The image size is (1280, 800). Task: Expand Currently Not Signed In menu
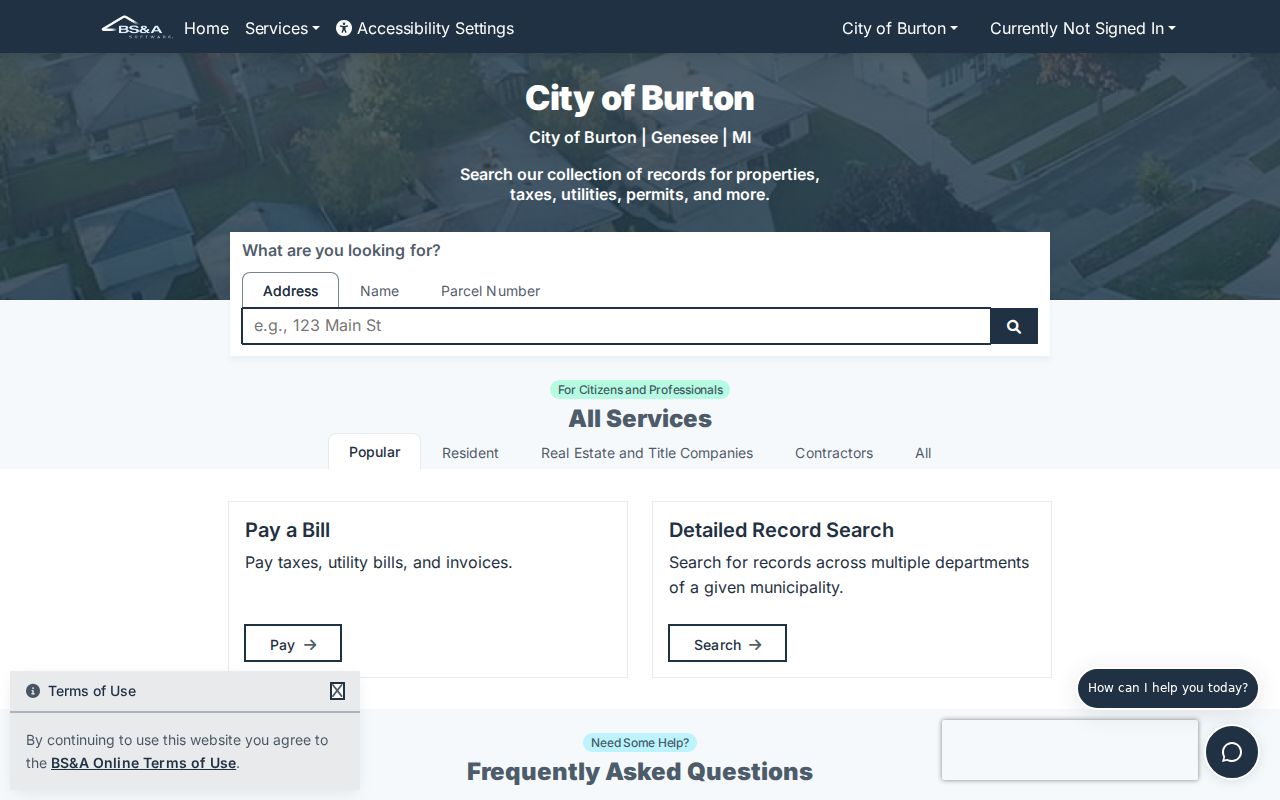click(x=1083, y=28)
